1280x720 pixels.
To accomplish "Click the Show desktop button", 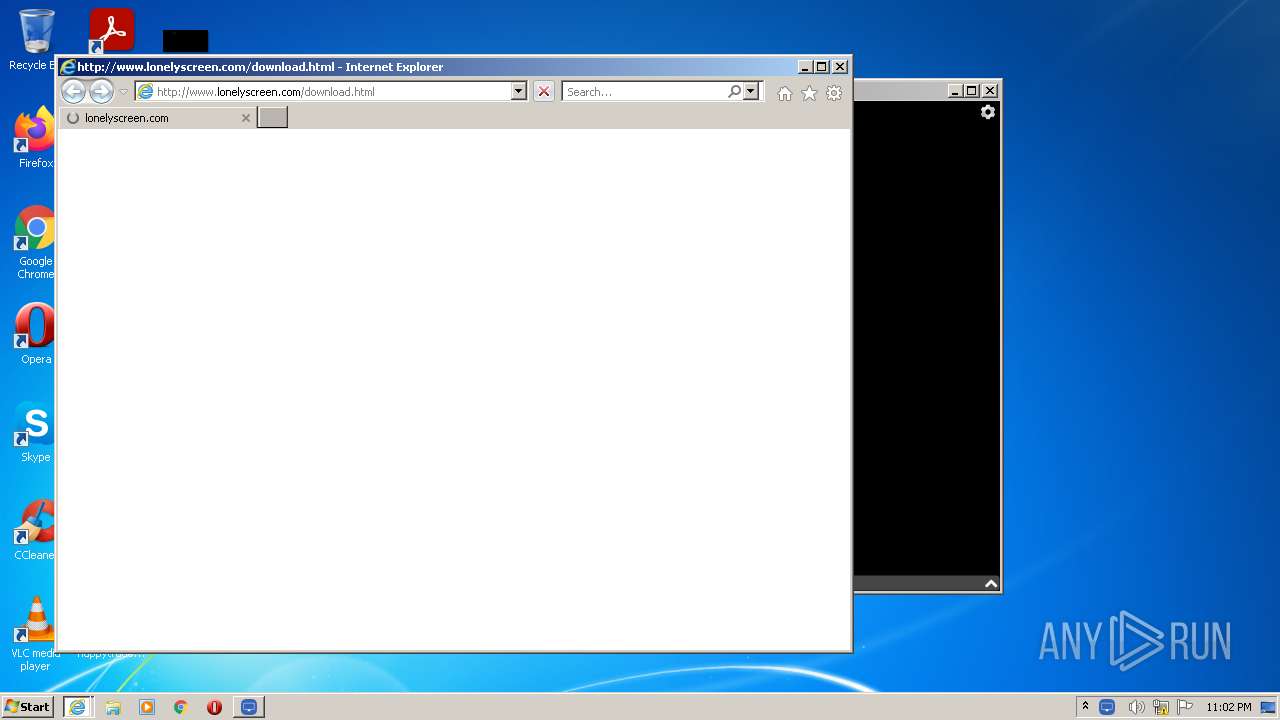I will (1268, 707).
